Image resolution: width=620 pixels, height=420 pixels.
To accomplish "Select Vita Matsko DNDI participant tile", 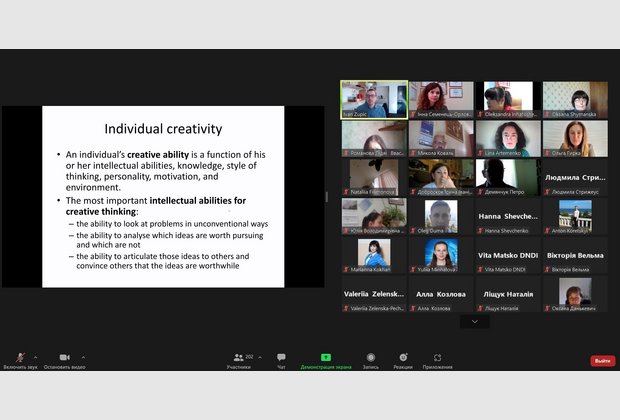I will coord(508,256).
